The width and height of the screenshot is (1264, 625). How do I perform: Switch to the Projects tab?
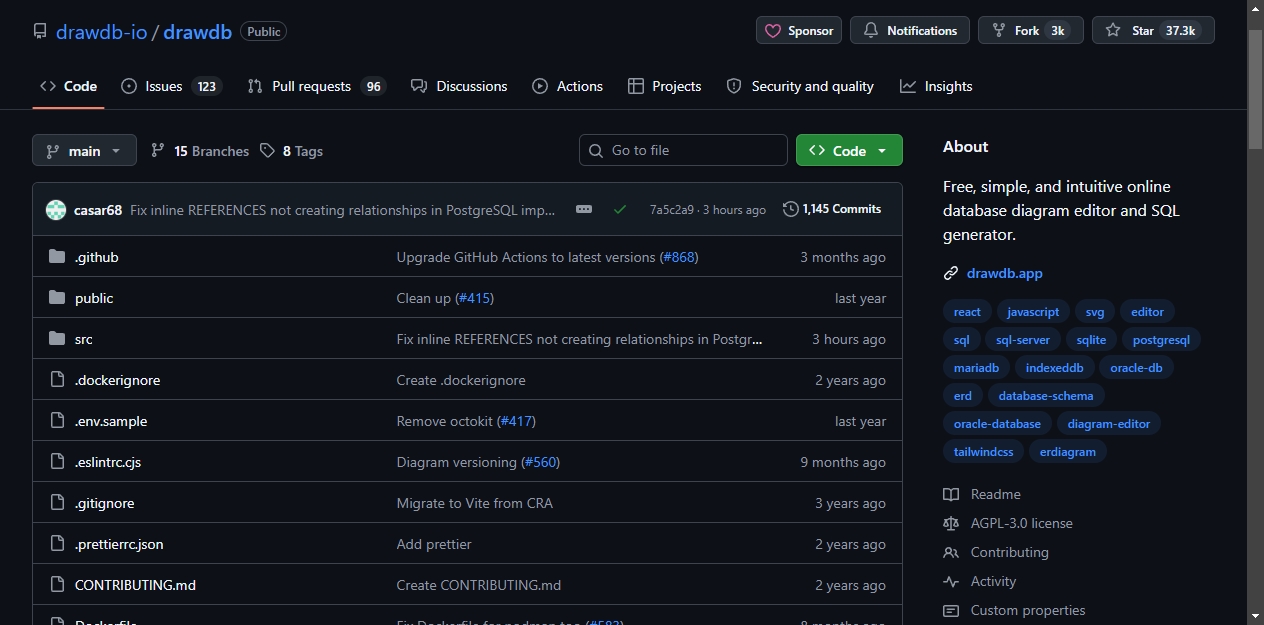[665, 86]
